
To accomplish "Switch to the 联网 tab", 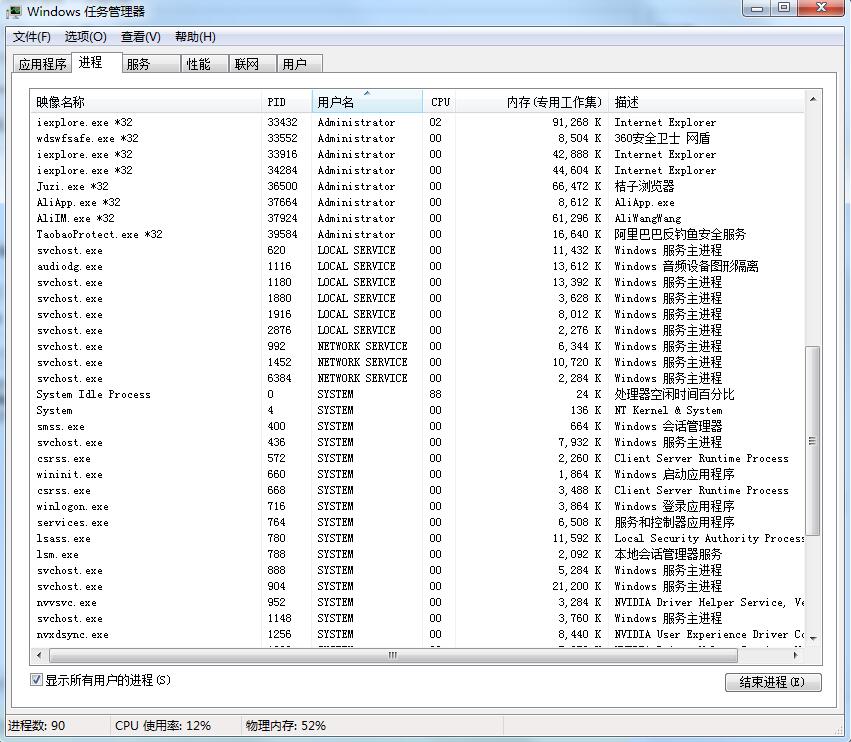I will coord(246,64).
